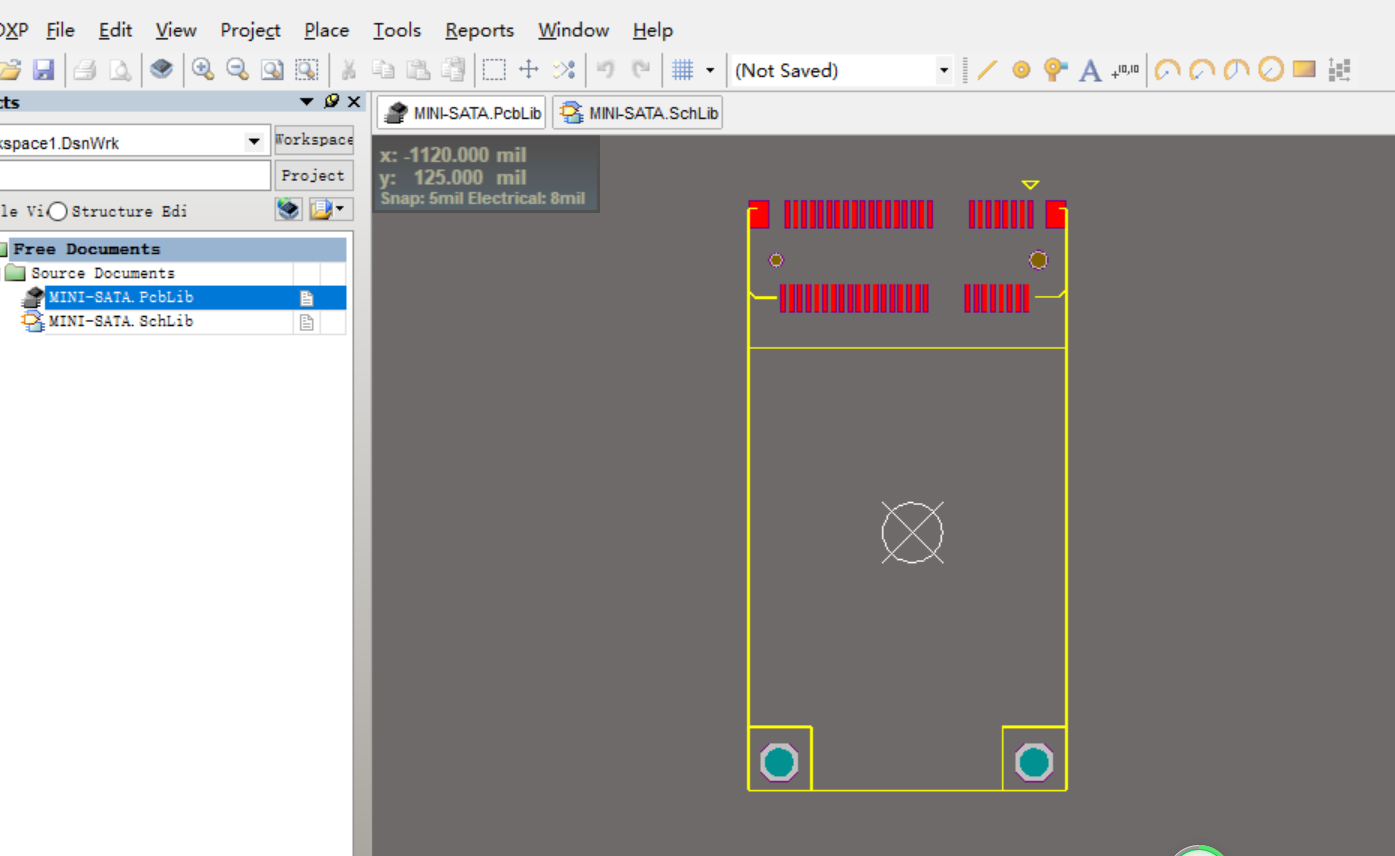Select the Place Arc by Center tool
Viewport: 1395px width, 856px height.
coord(1167,70)
